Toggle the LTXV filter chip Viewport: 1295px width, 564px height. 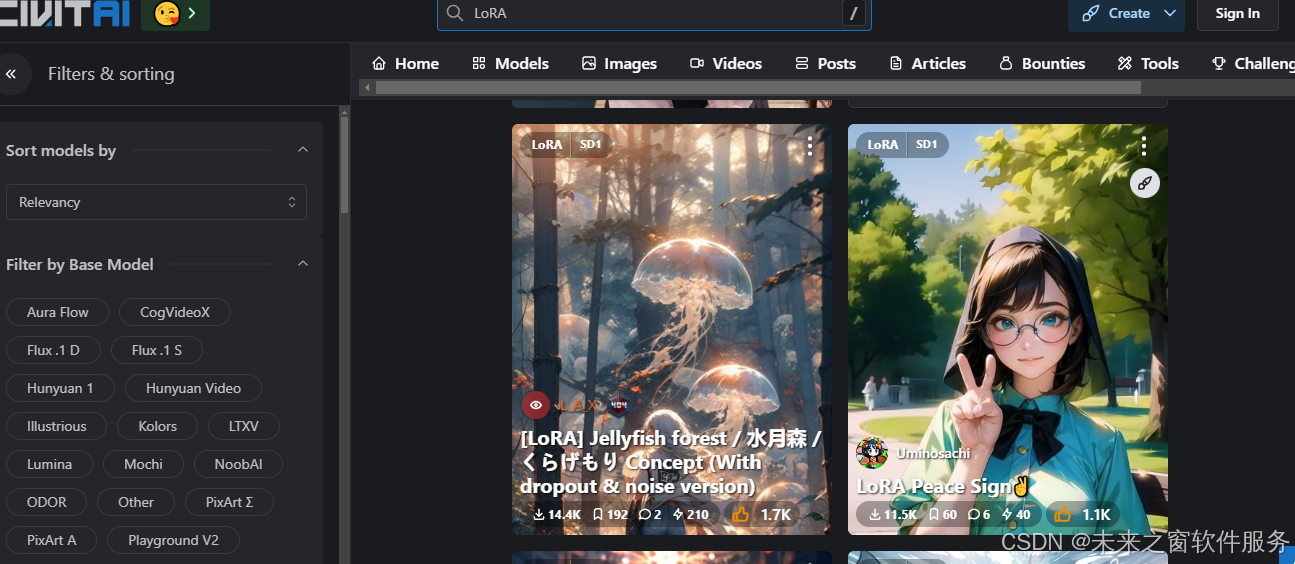(x=244, y=426)
